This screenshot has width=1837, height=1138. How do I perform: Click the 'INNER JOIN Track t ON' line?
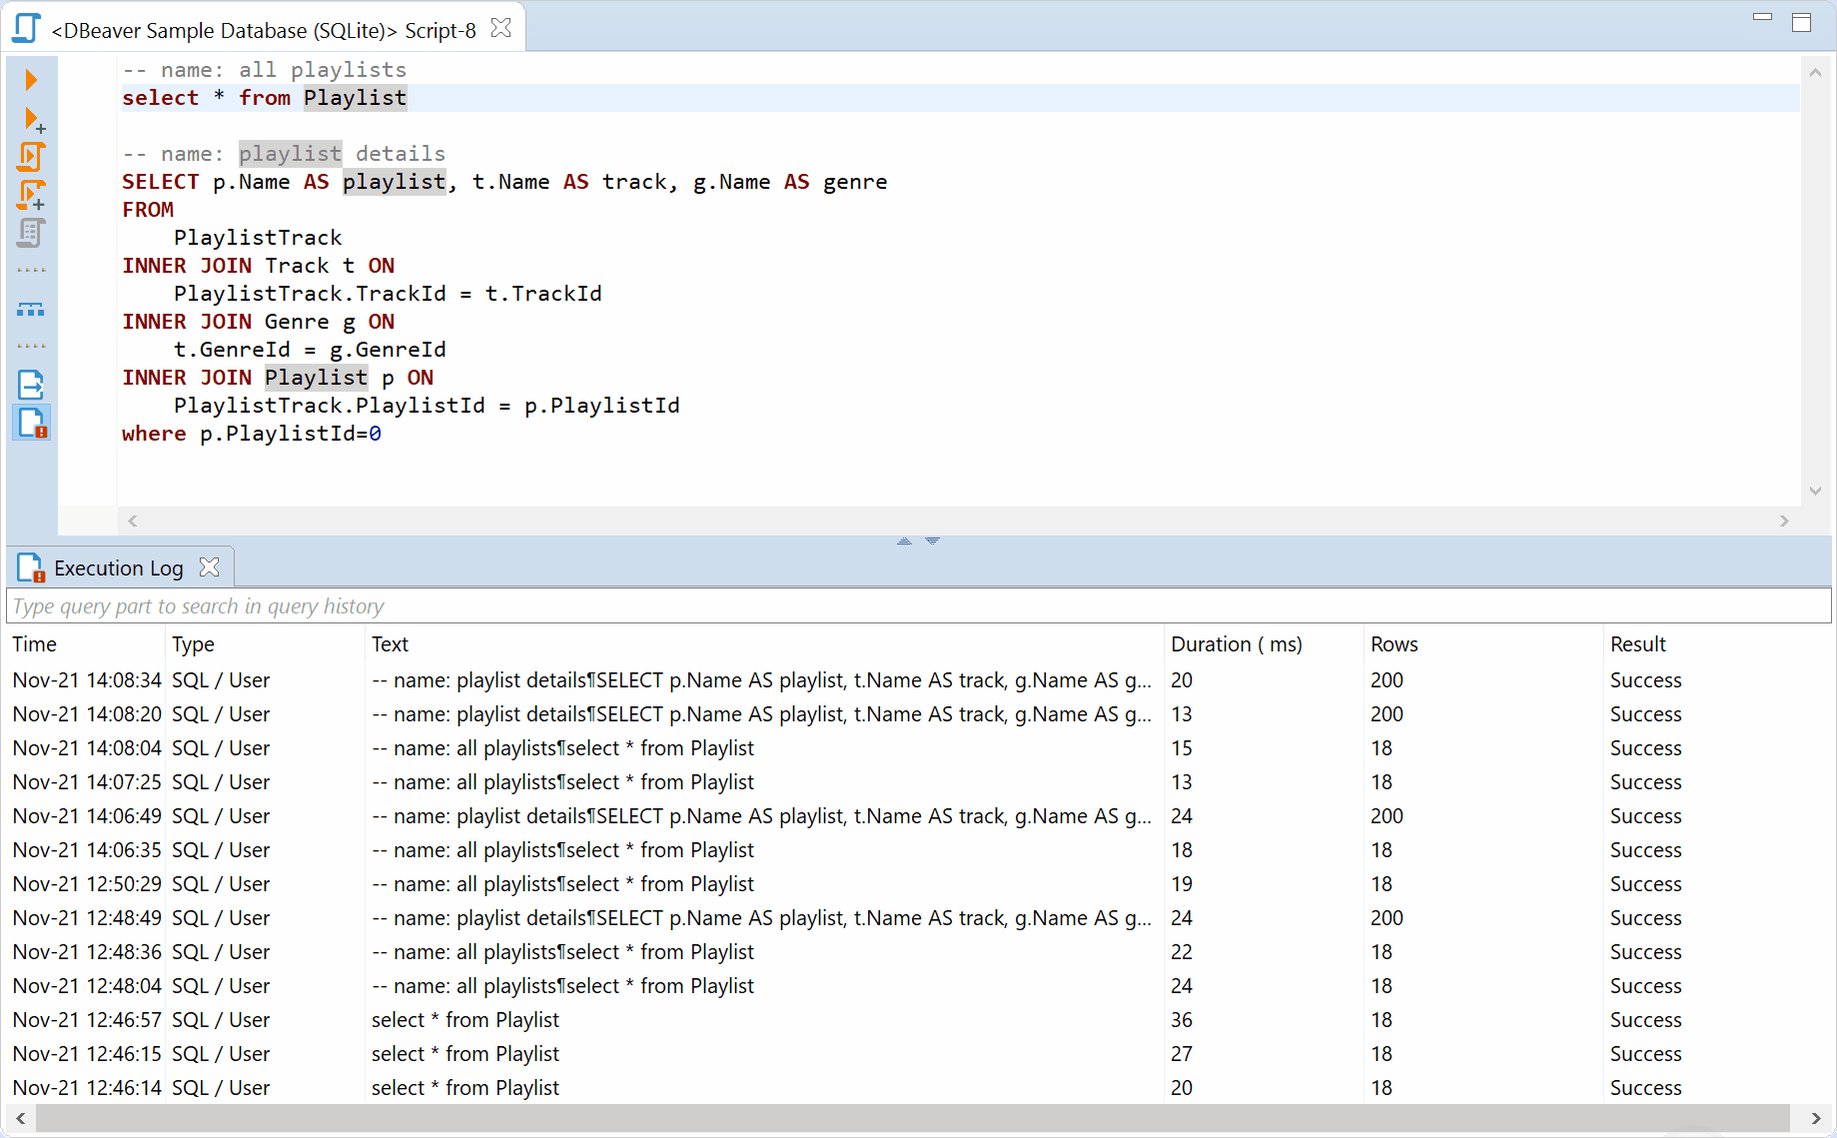(258, 266)
